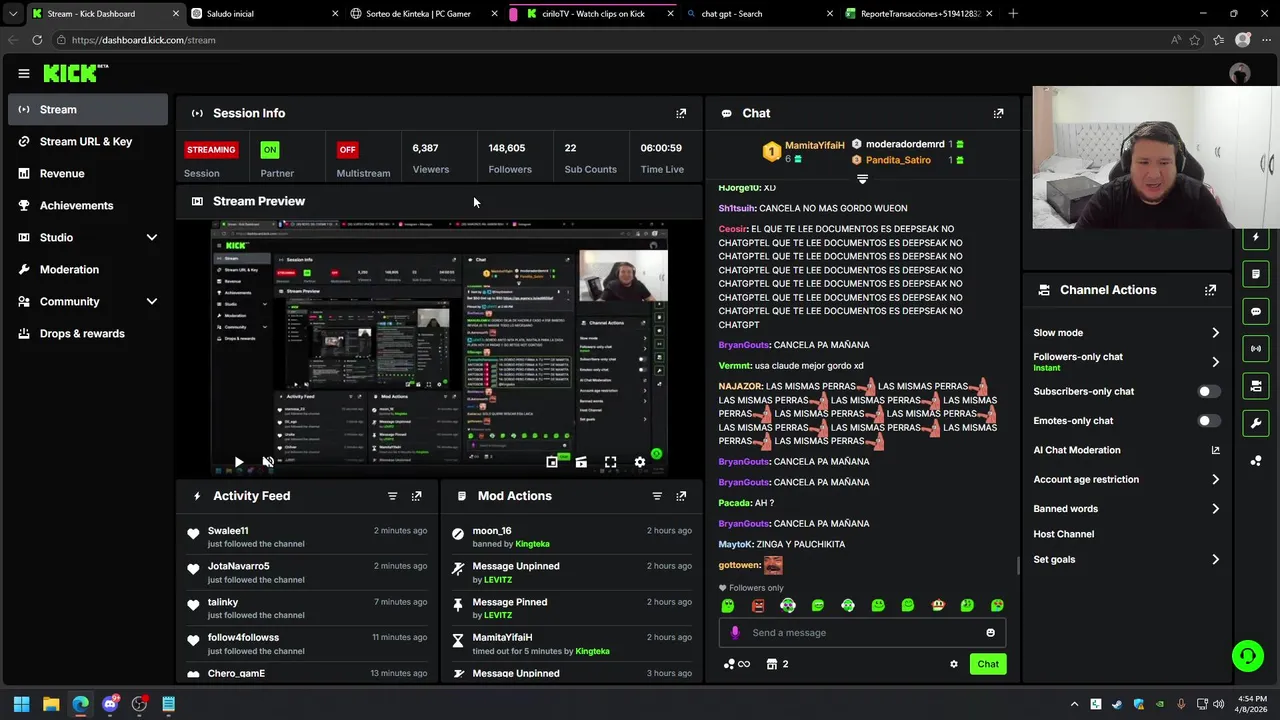Screen dimensions: 1280x720
Task: Expand Banned words settings
Action: tap(1215, 509)
